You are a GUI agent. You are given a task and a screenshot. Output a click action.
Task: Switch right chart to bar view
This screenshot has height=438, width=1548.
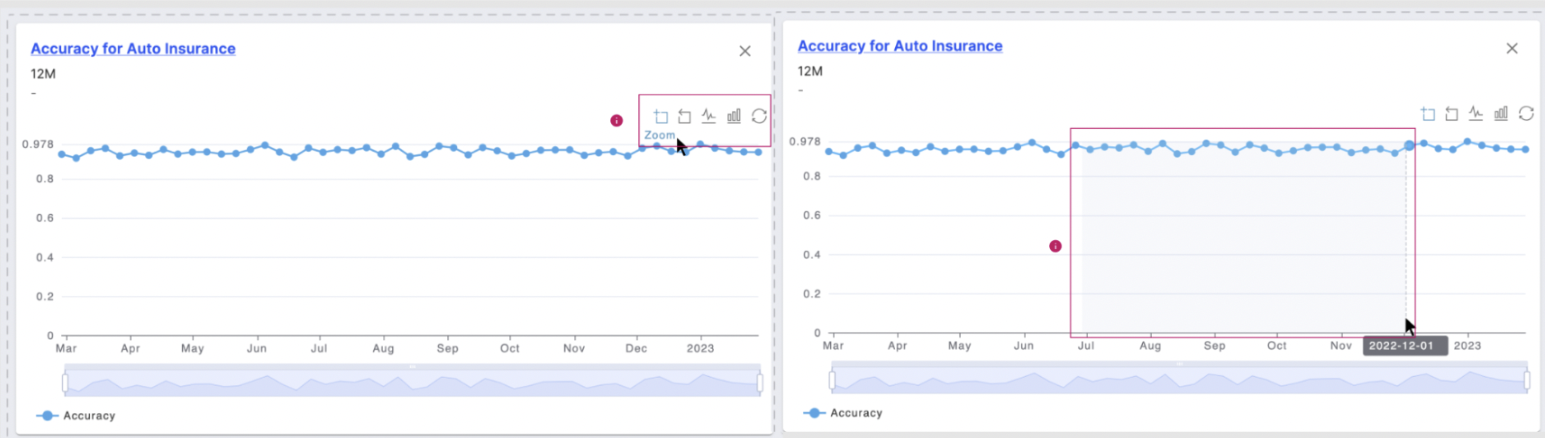tap(1501, 113)
